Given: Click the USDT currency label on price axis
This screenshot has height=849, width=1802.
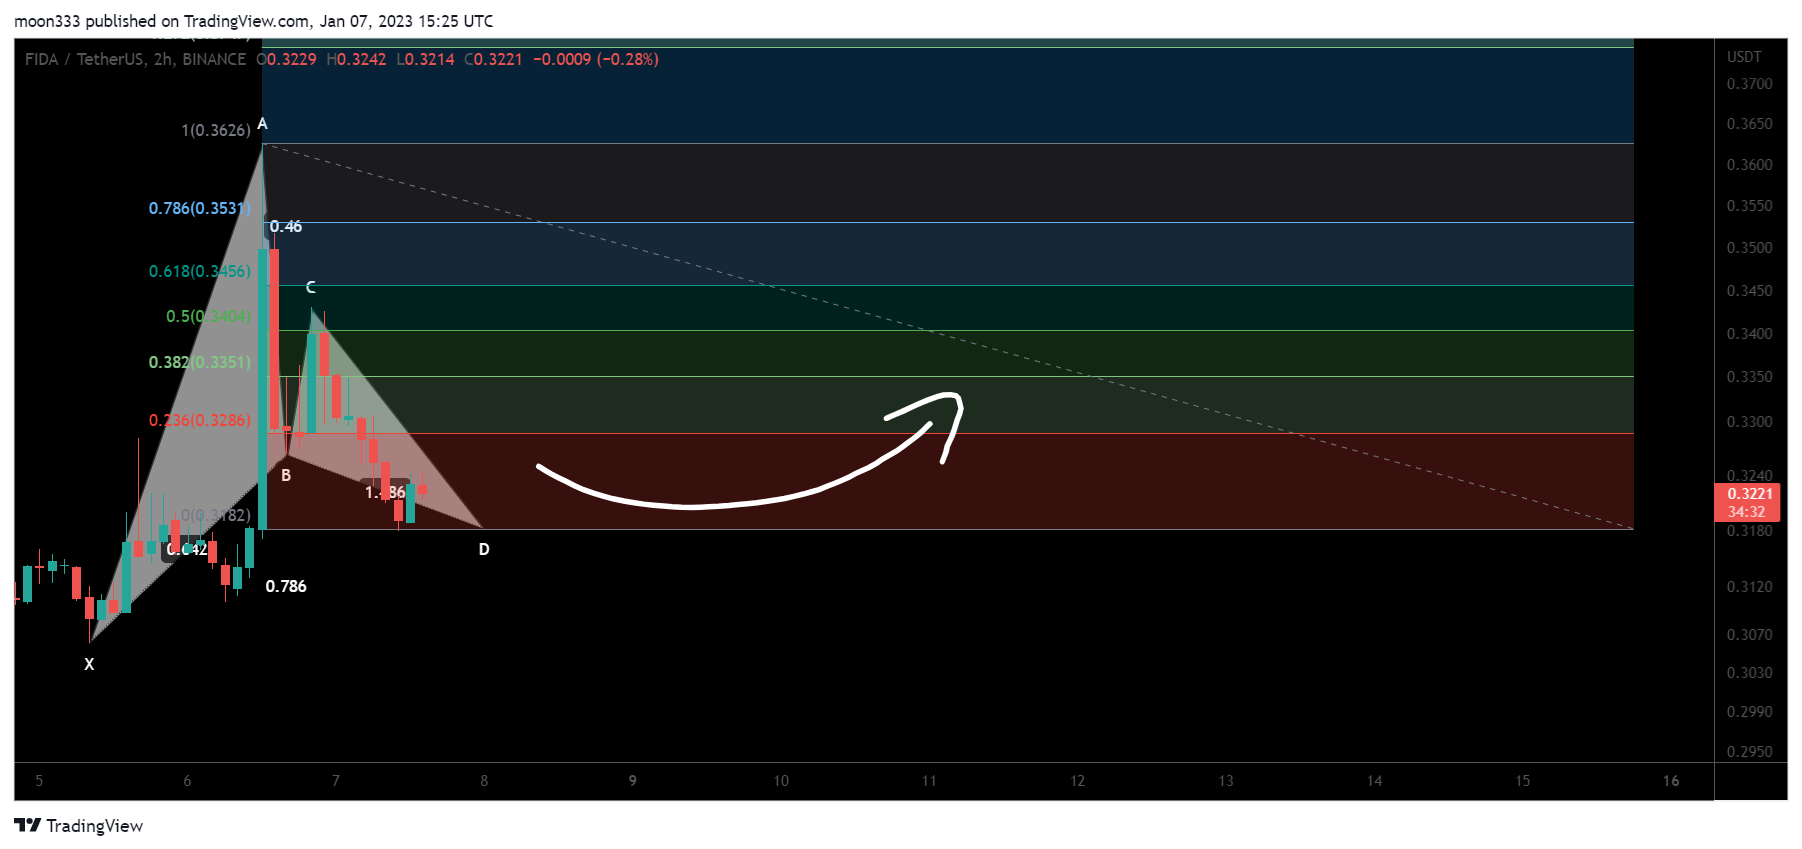Looking at the screenshot, I should (x=1744, y=57).
